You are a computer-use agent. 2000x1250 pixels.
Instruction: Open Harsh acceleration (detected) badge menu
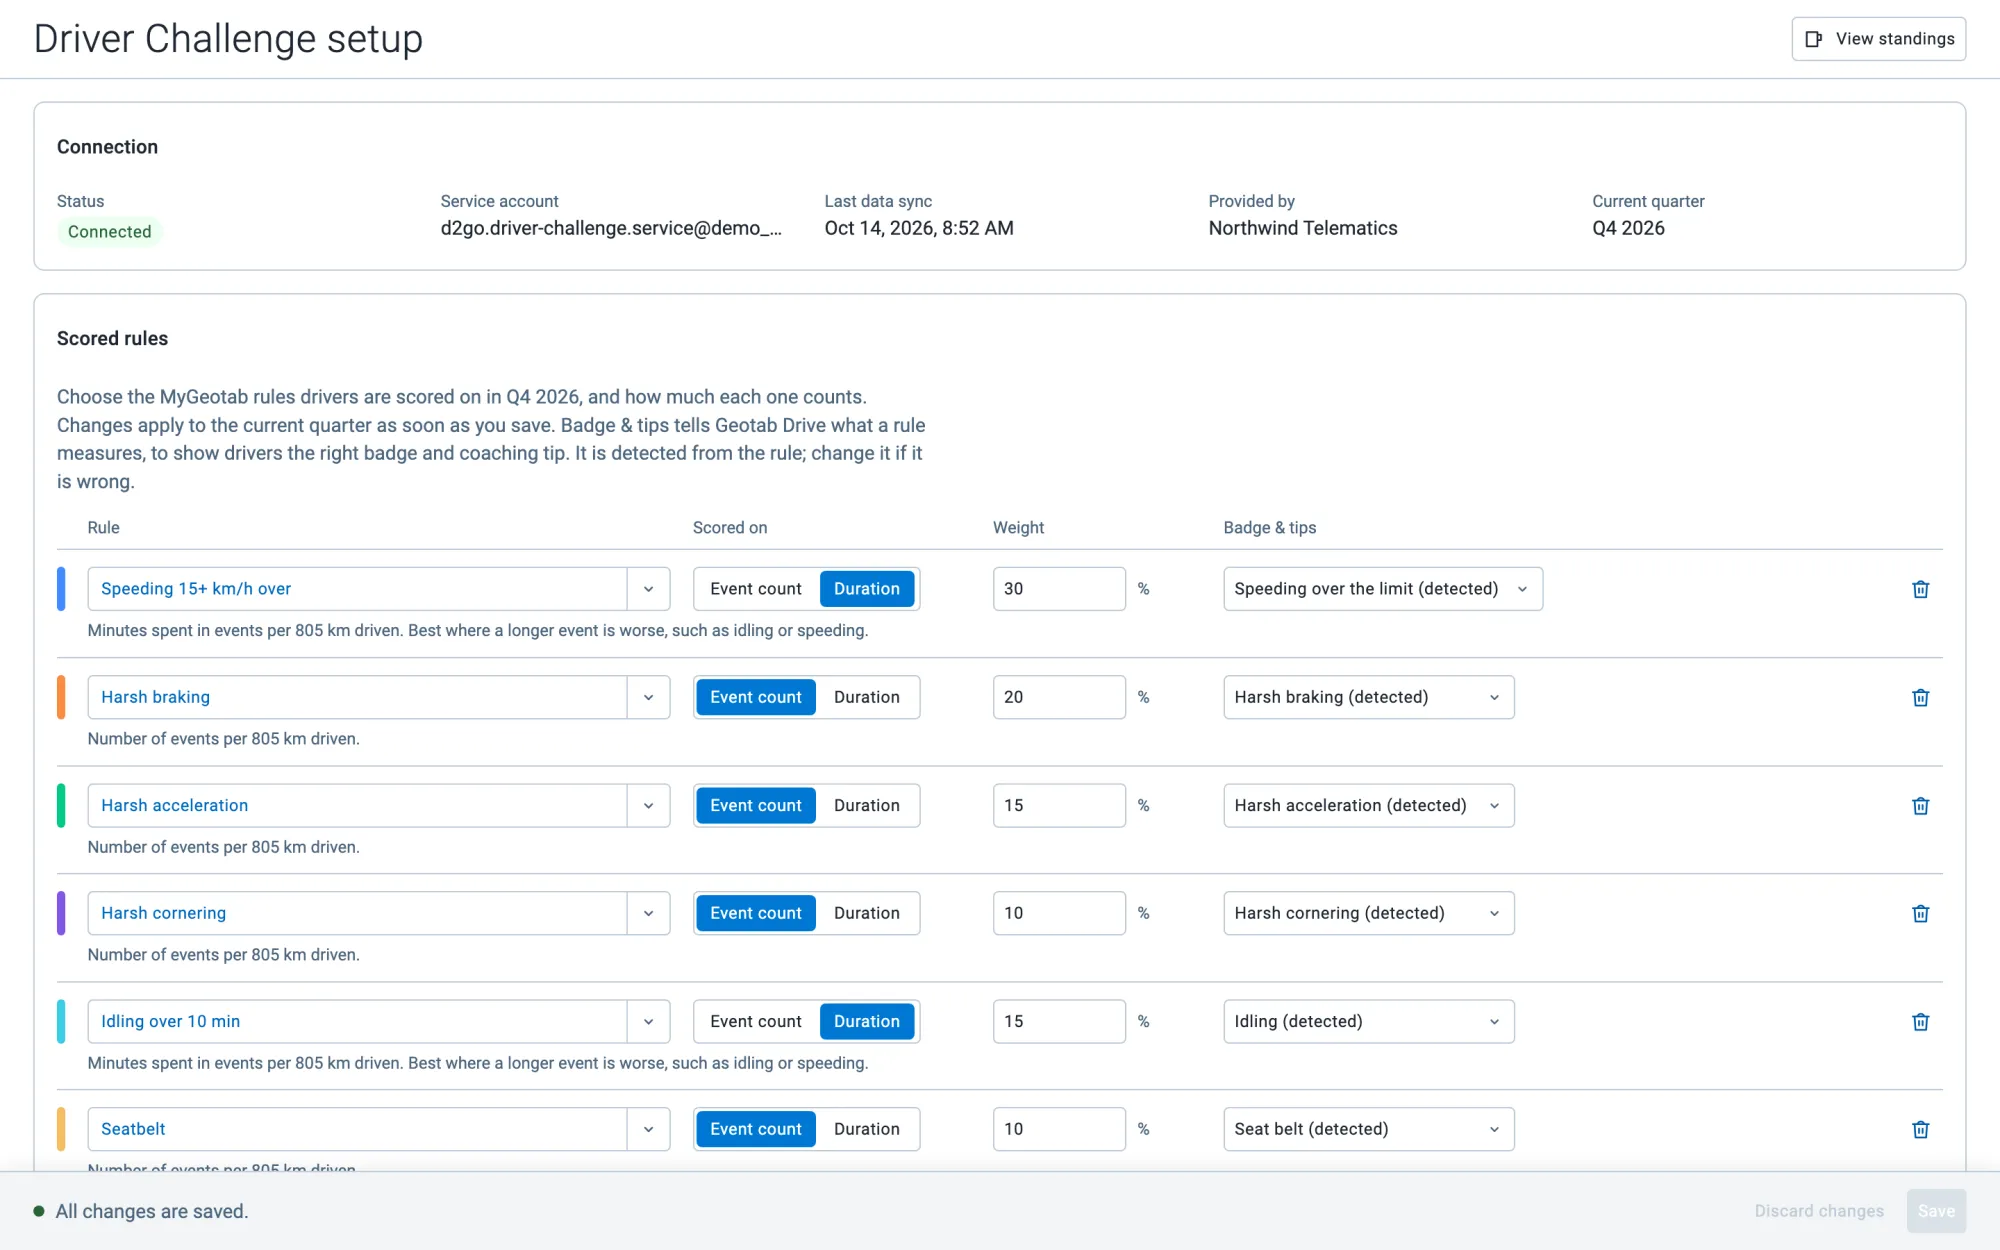(x=1369, y=805)
